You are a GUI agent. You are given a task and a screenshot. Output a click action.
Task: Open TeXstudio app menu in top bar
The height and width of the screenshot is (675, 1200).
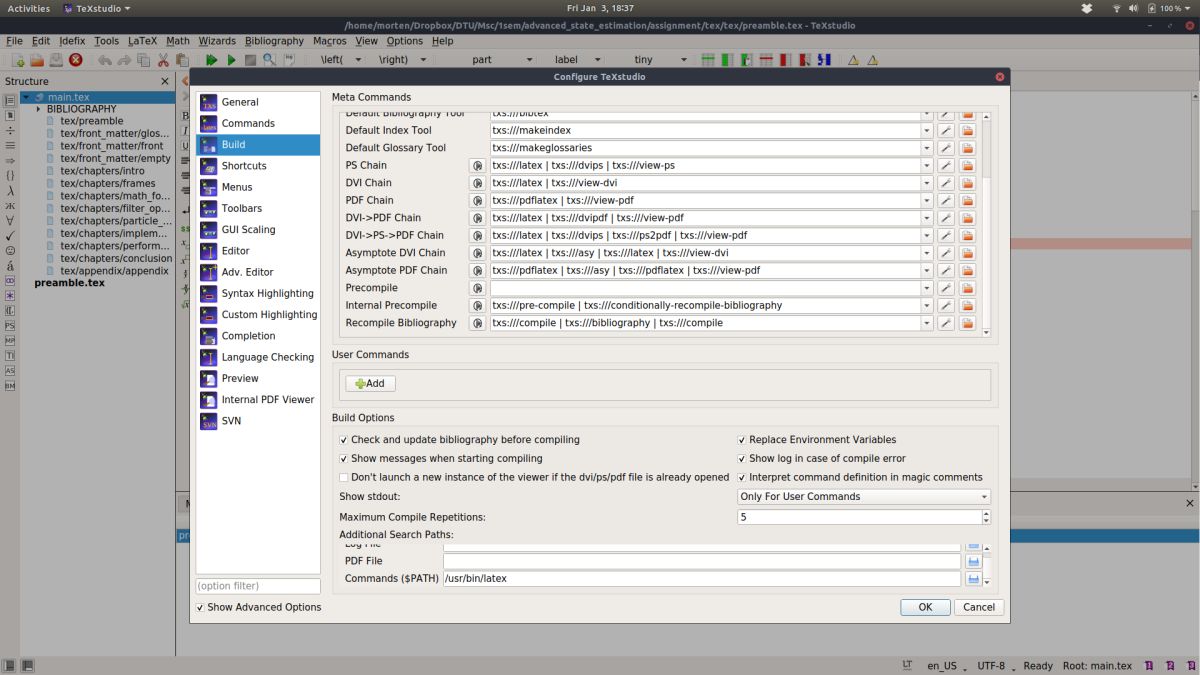97,8
